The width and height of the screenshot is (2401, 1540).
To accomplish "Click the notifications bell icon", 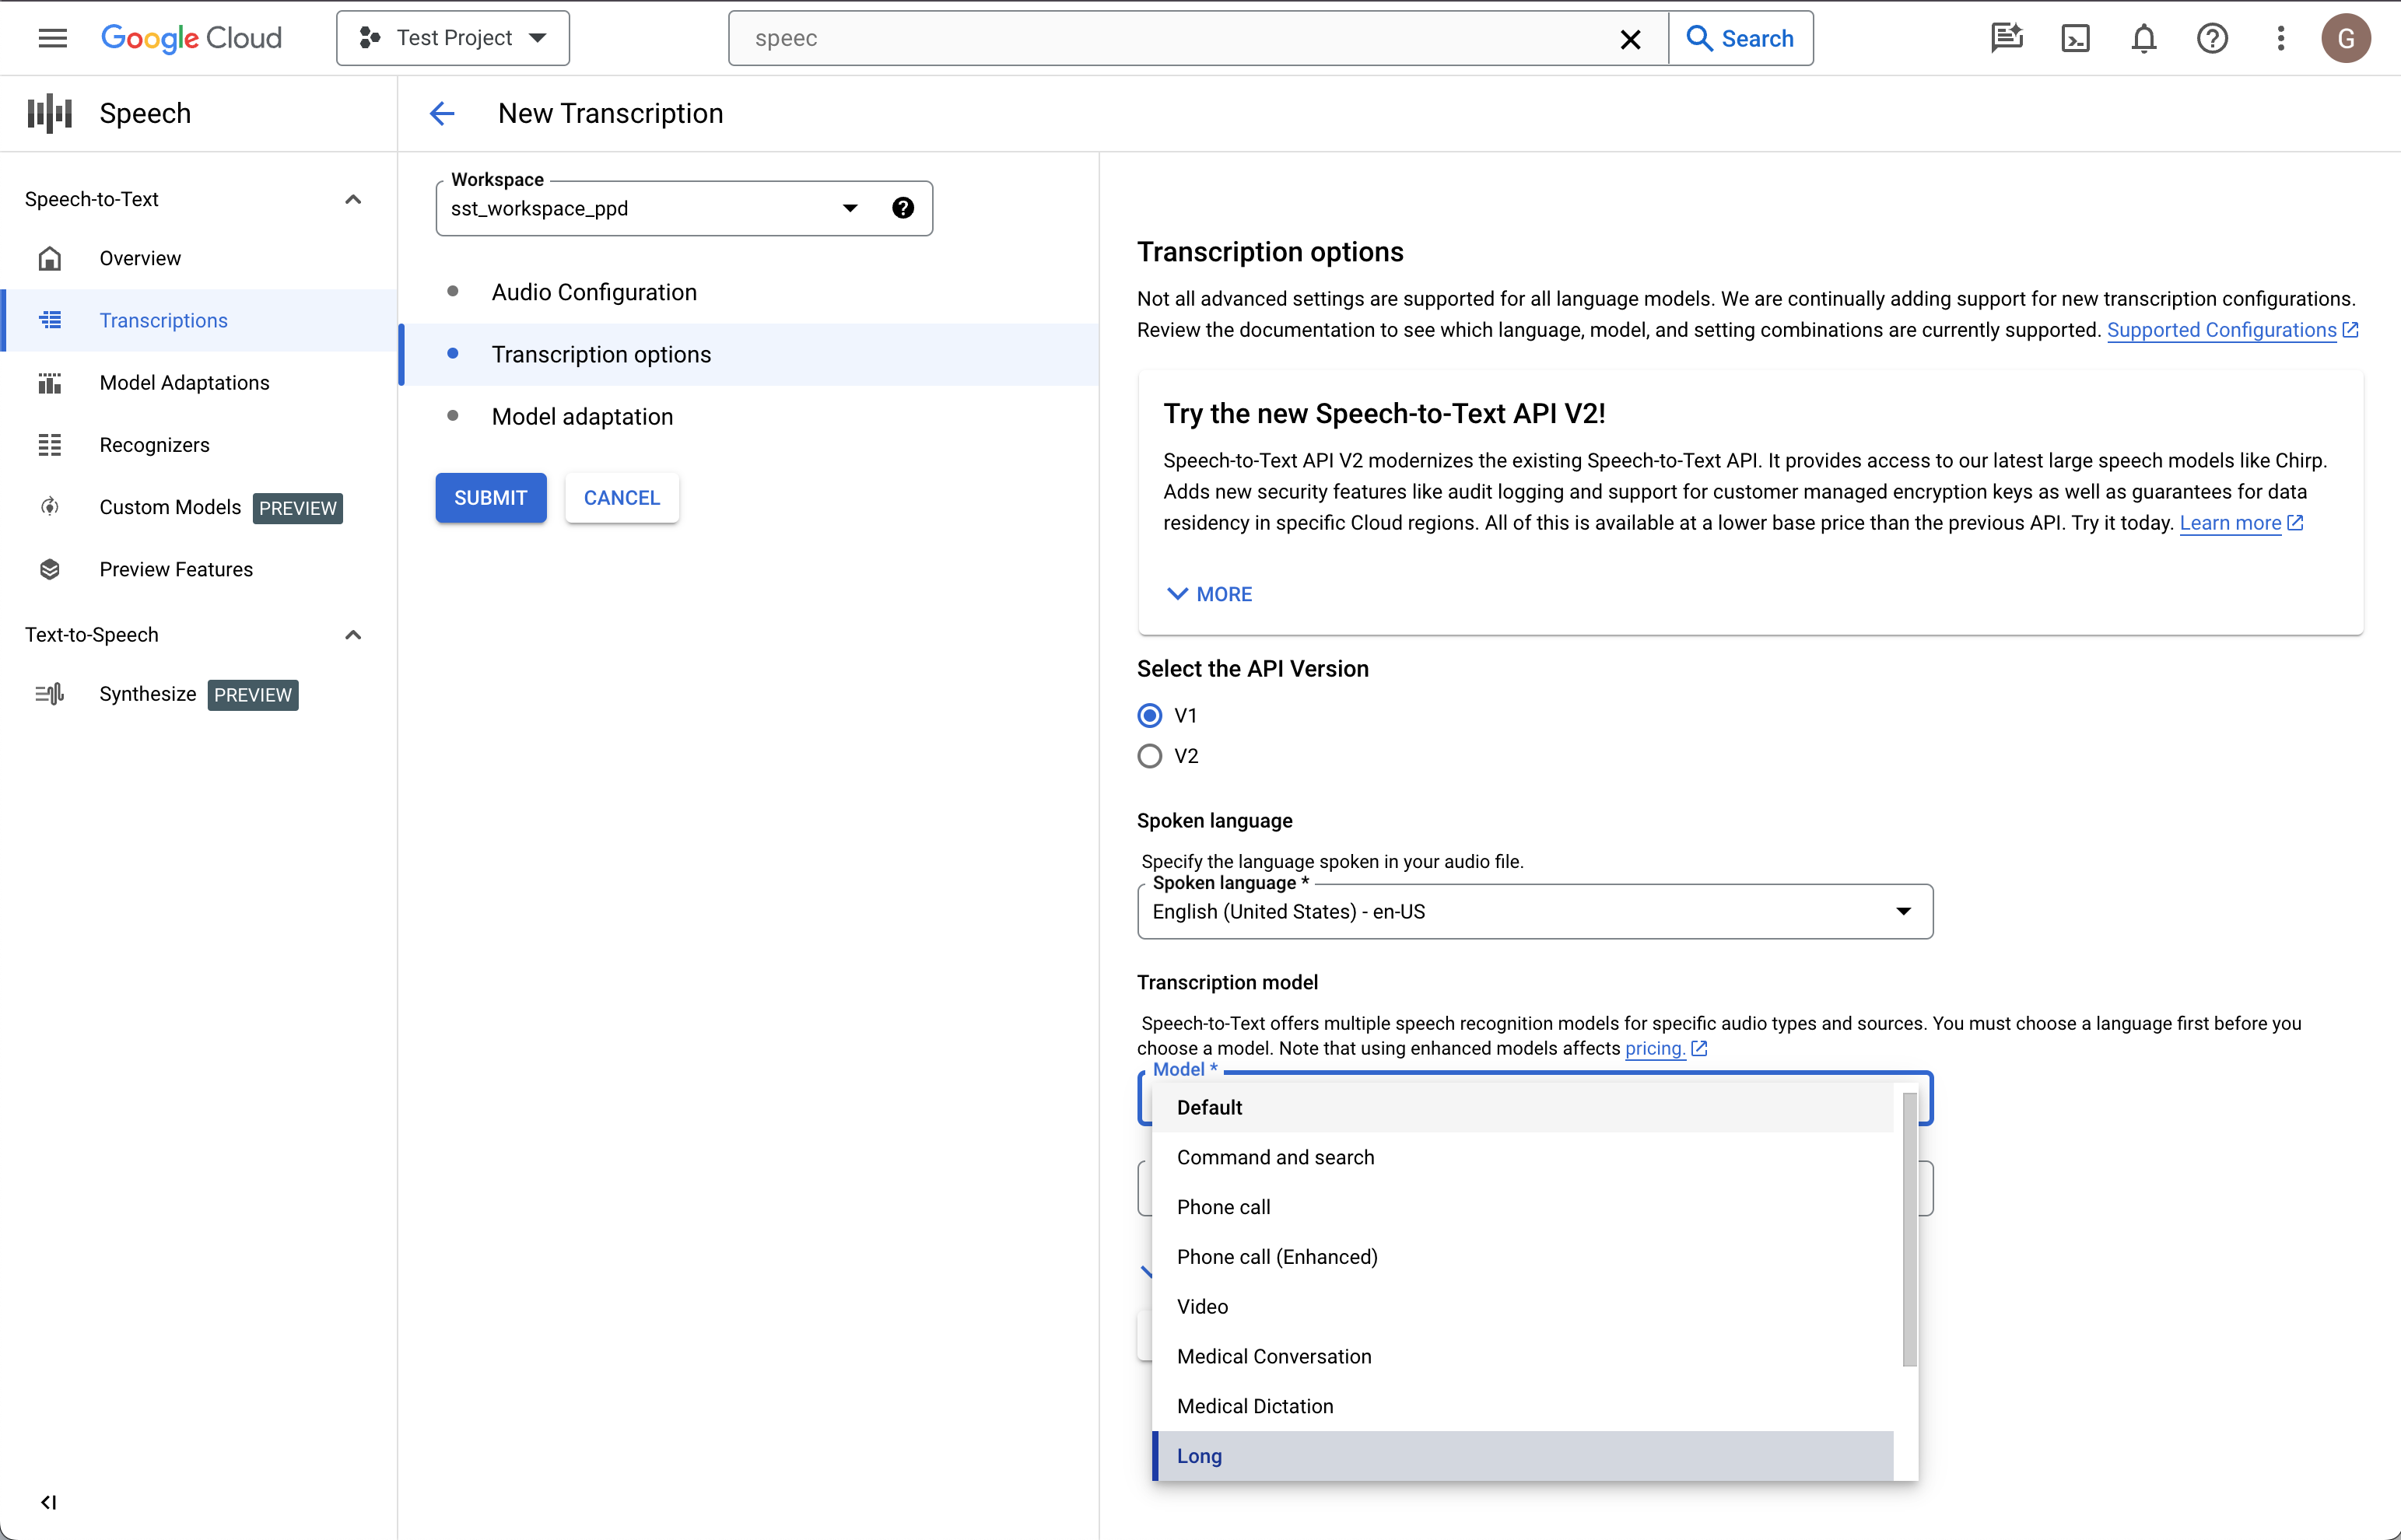I will coord(2142,37).
